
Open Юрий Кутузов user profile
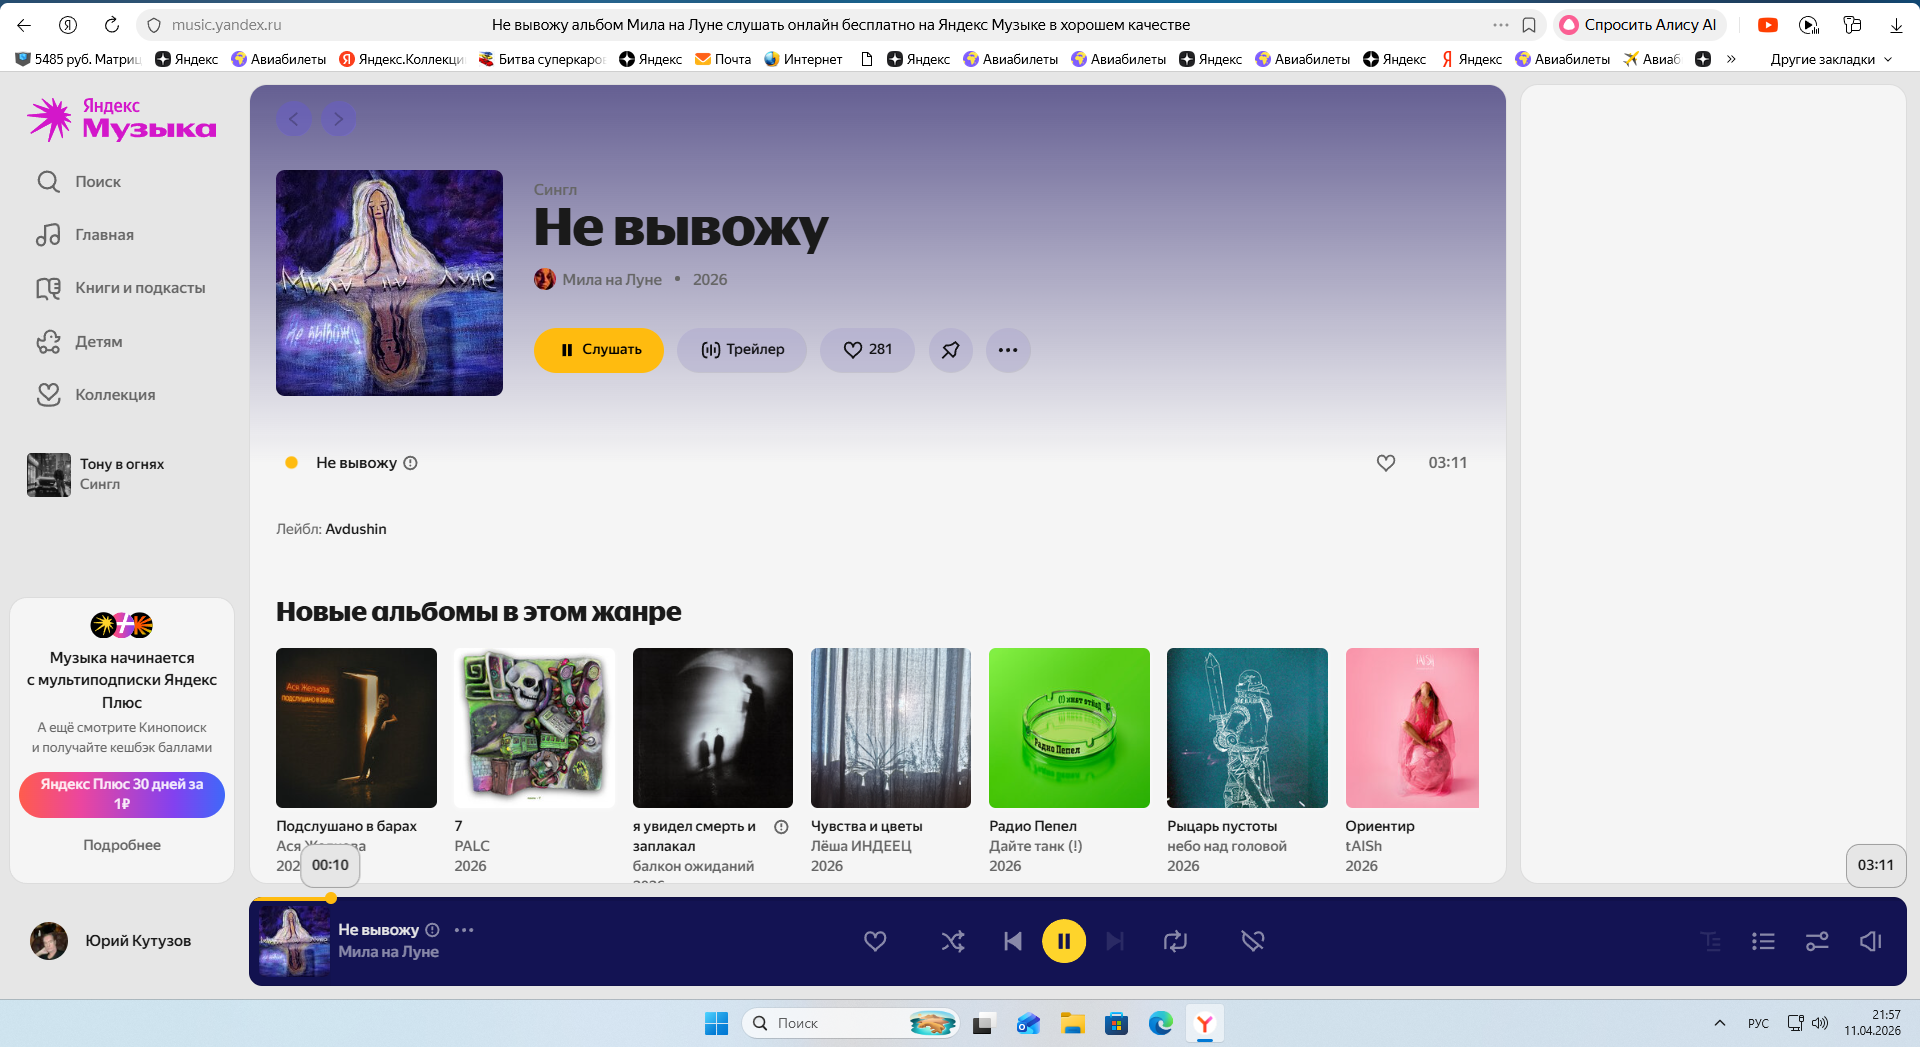tap(111, 941)
